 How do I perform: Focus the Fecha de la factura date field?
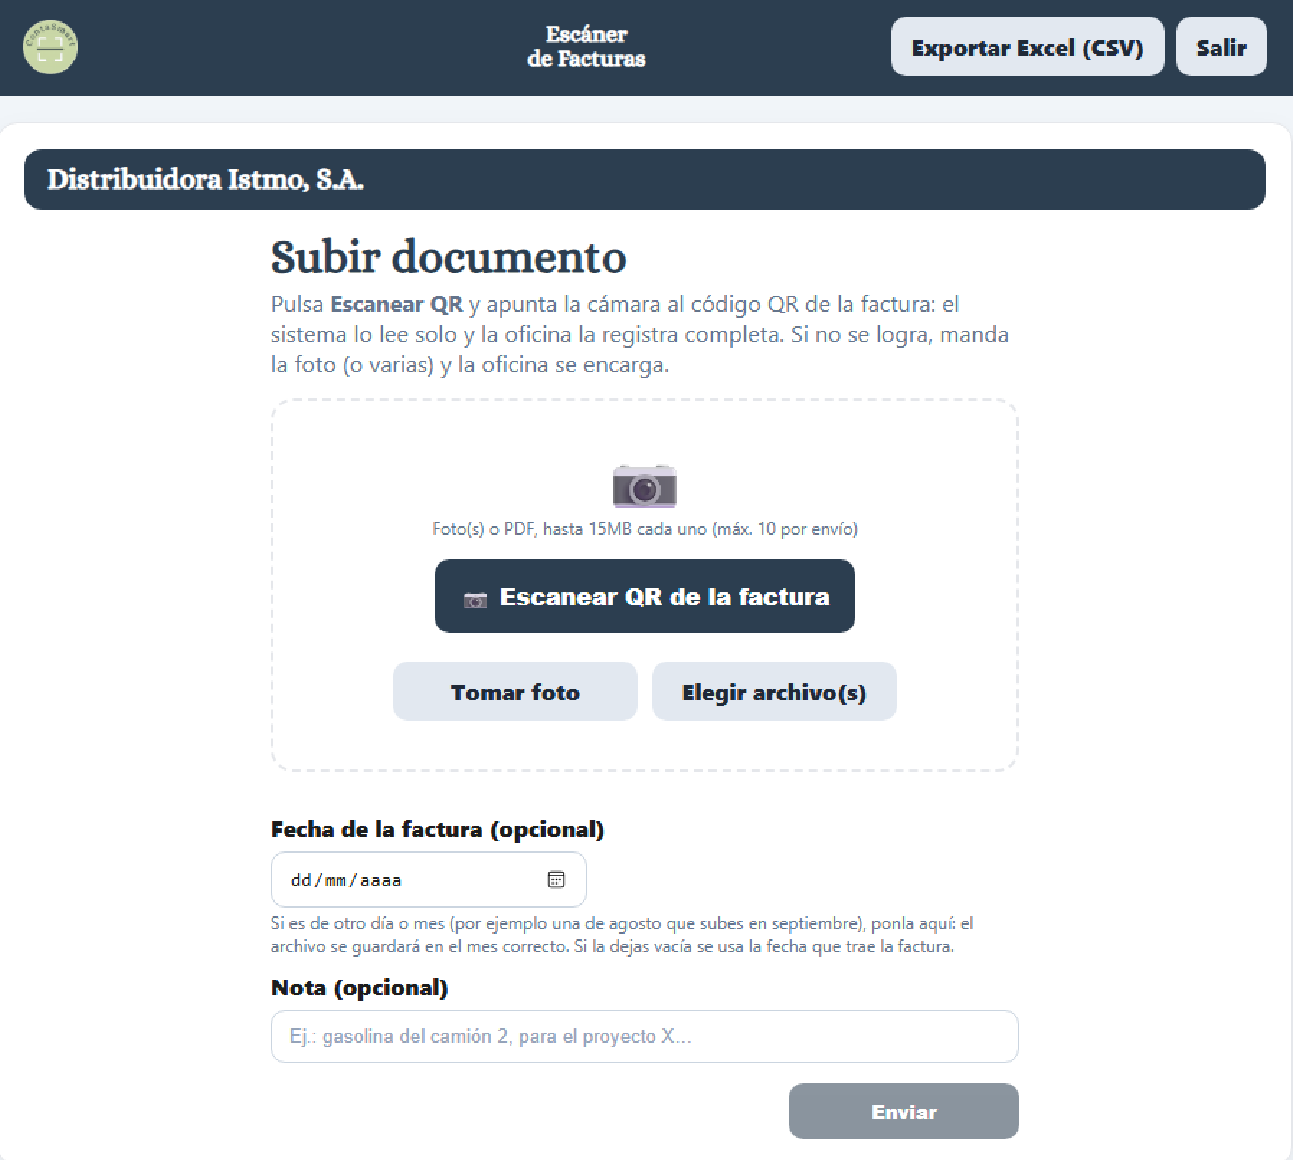(x=428, y=880)
